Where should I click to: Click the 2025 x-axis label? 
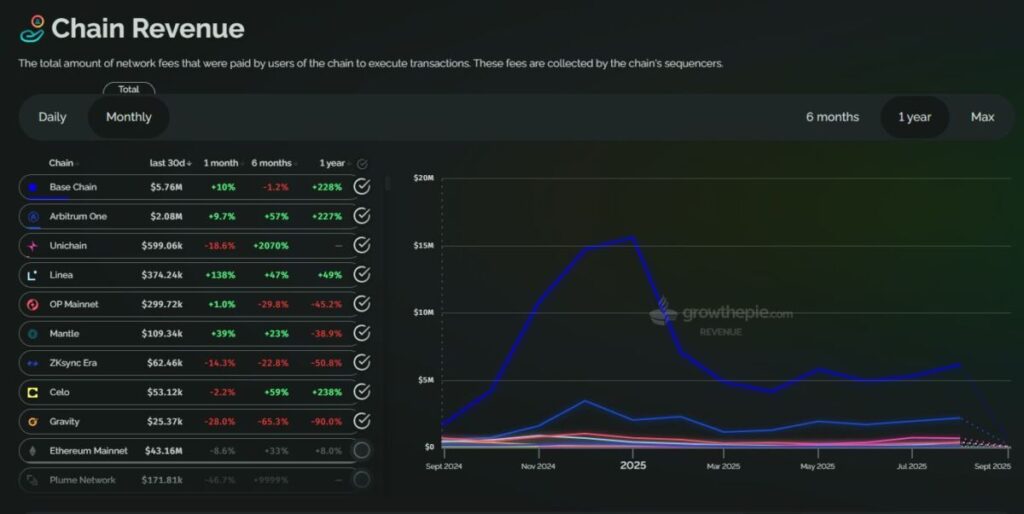633,466
